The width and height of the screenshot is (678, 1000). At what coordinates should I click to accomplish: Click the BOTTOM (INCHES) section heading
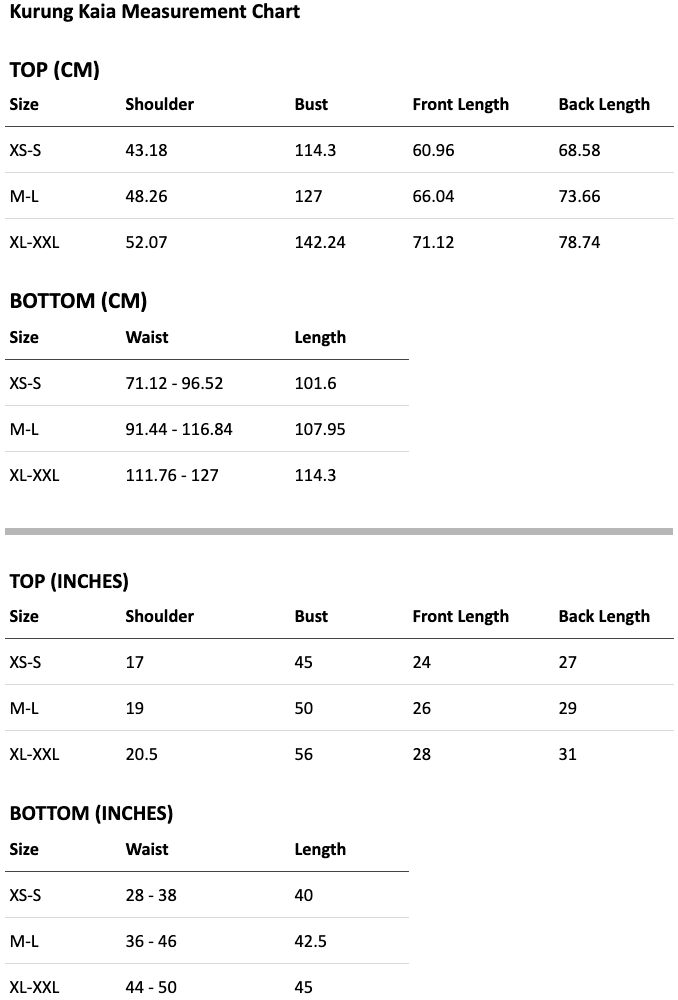pyautogui.click(x=91, y=814)
